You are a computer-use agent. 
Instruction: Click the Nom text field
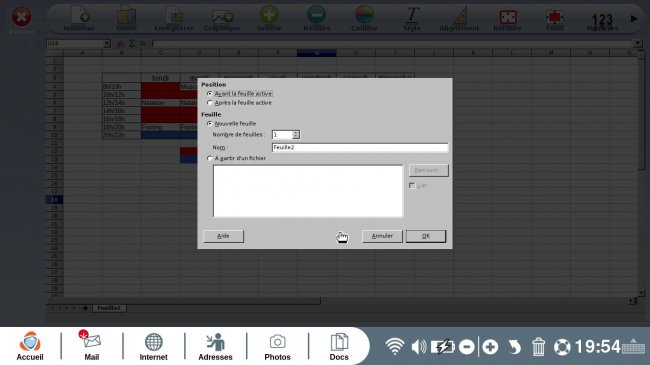(360, 147)
